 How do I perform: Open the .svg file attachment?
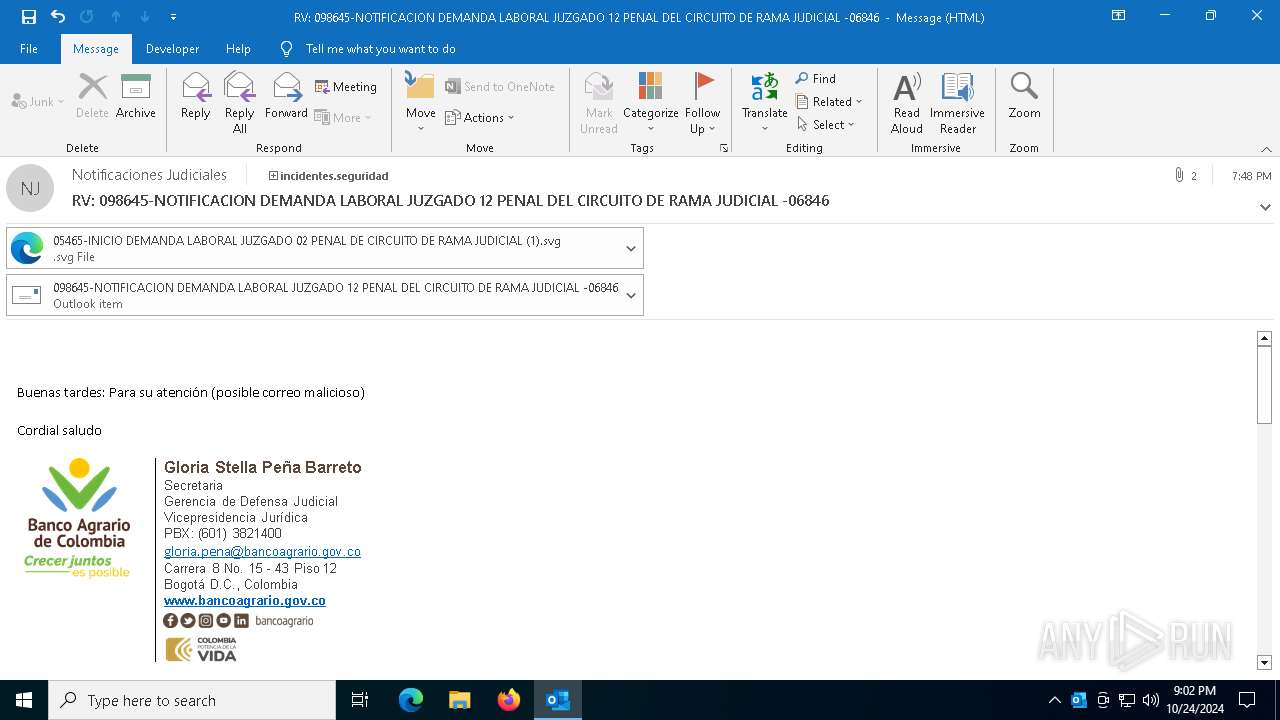coord(313,248)
